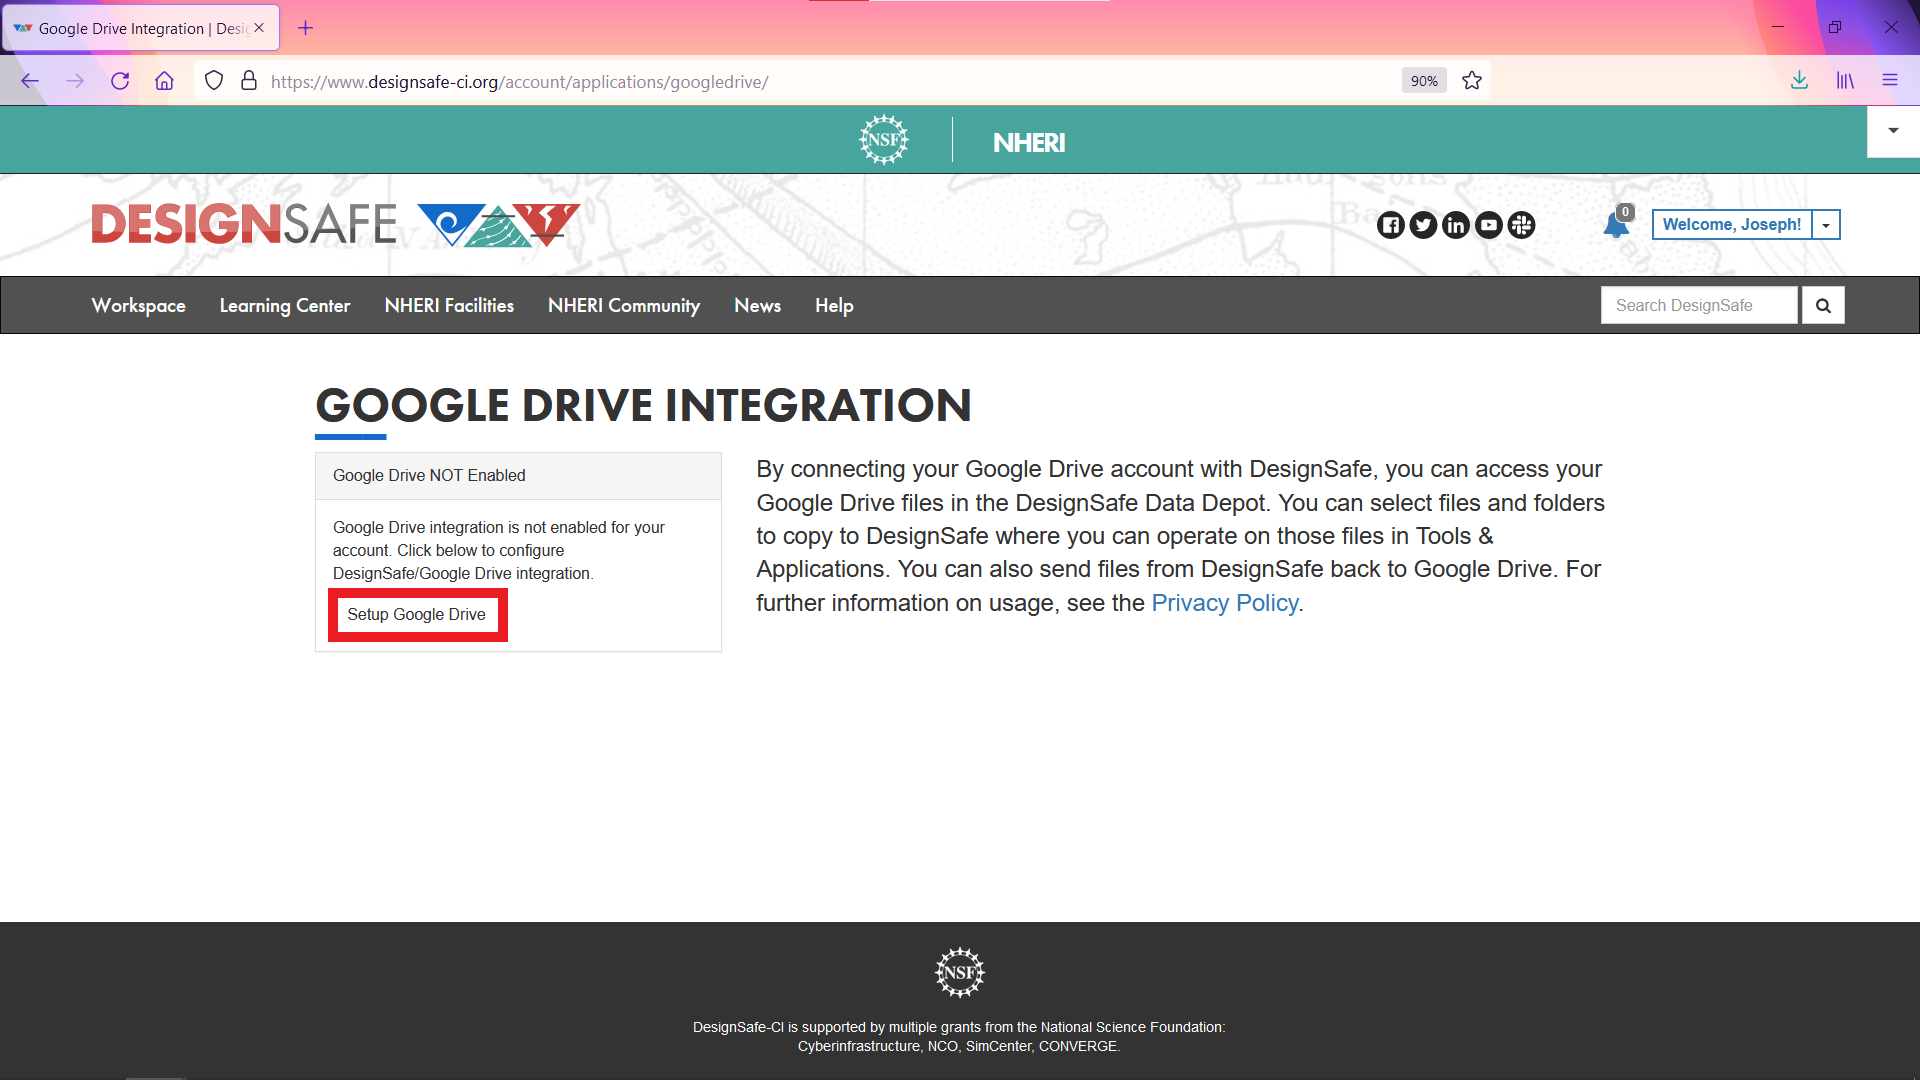Click the NSF logo in the top banner
This screenshot has height=1080, width=1920.
[884, 140]
